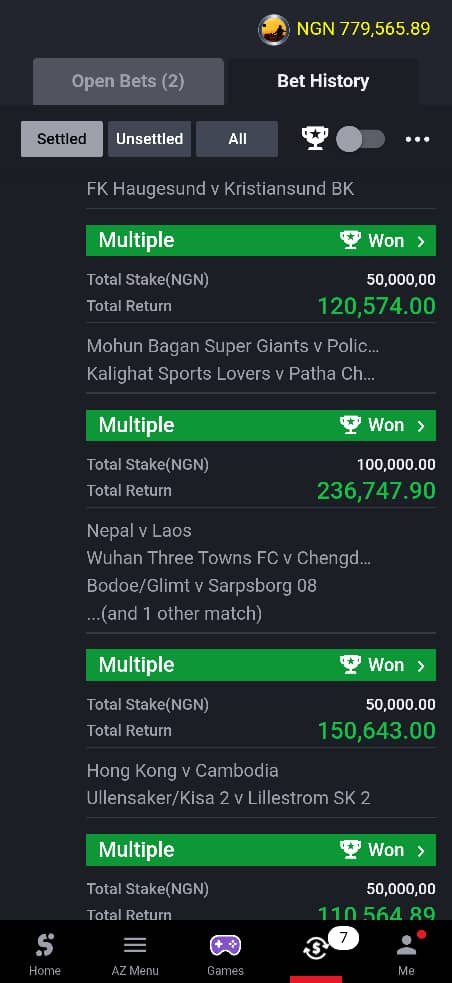The height and width of the screenshot is (983, 452).
Task: Select the Unsettled filter
Action: coord(149,139)
